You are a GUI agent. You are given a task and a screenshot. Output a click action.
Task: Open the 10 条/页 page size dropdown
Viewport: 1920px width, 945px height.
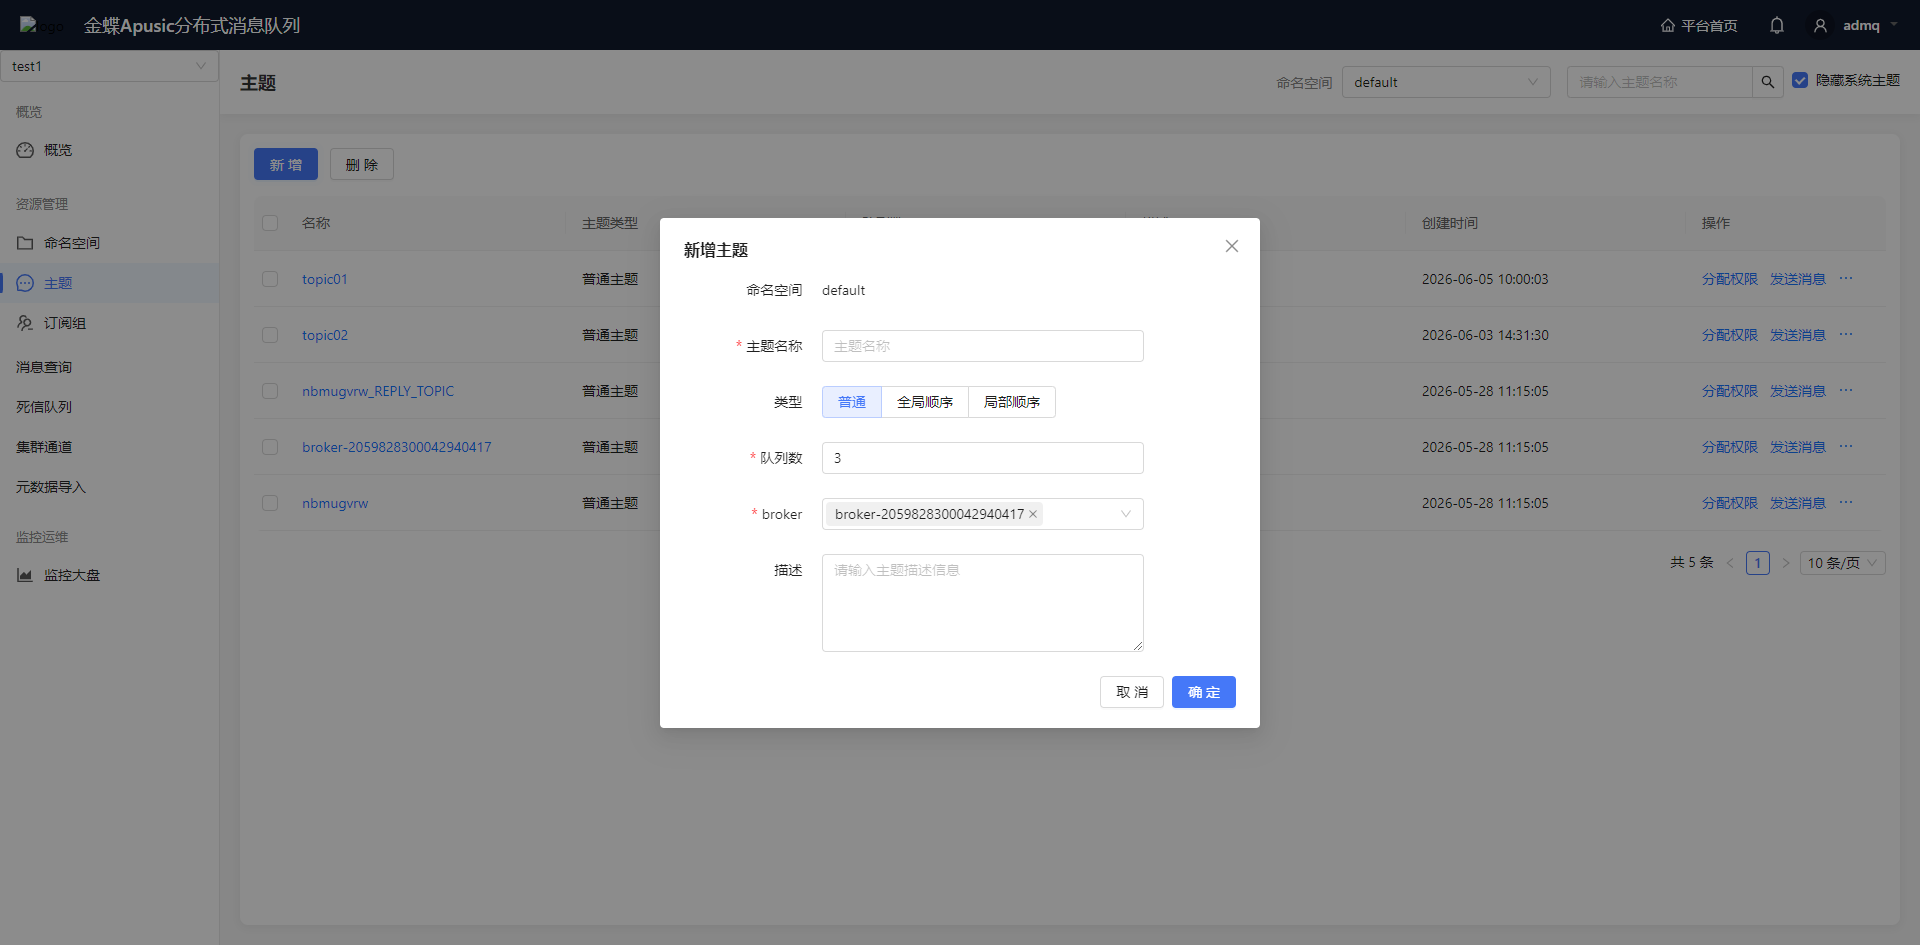coord(1843,563)
